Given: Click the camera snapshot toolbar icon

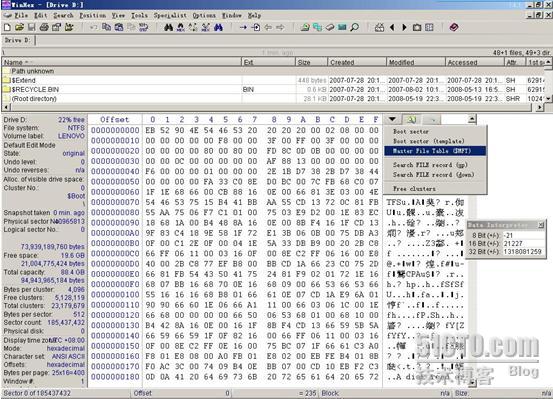Looking at the screenshot, I should [x=417, y=27].
